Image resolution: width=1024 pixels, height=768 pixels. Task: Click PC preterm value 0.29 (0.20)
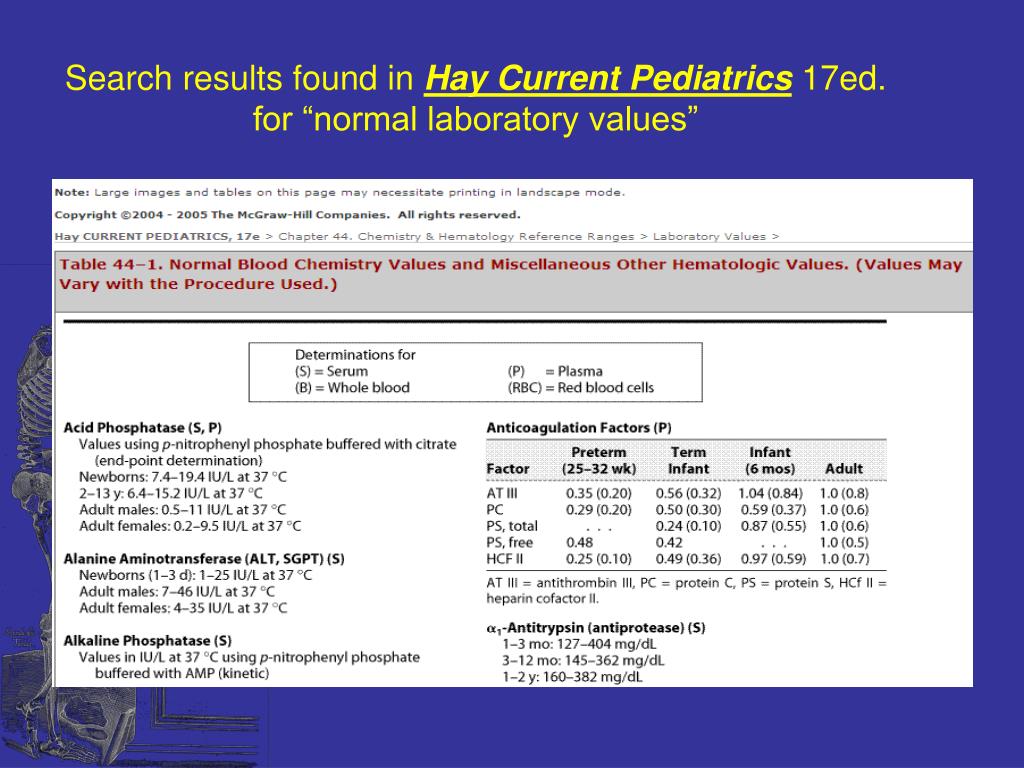[x=599, y=510]
